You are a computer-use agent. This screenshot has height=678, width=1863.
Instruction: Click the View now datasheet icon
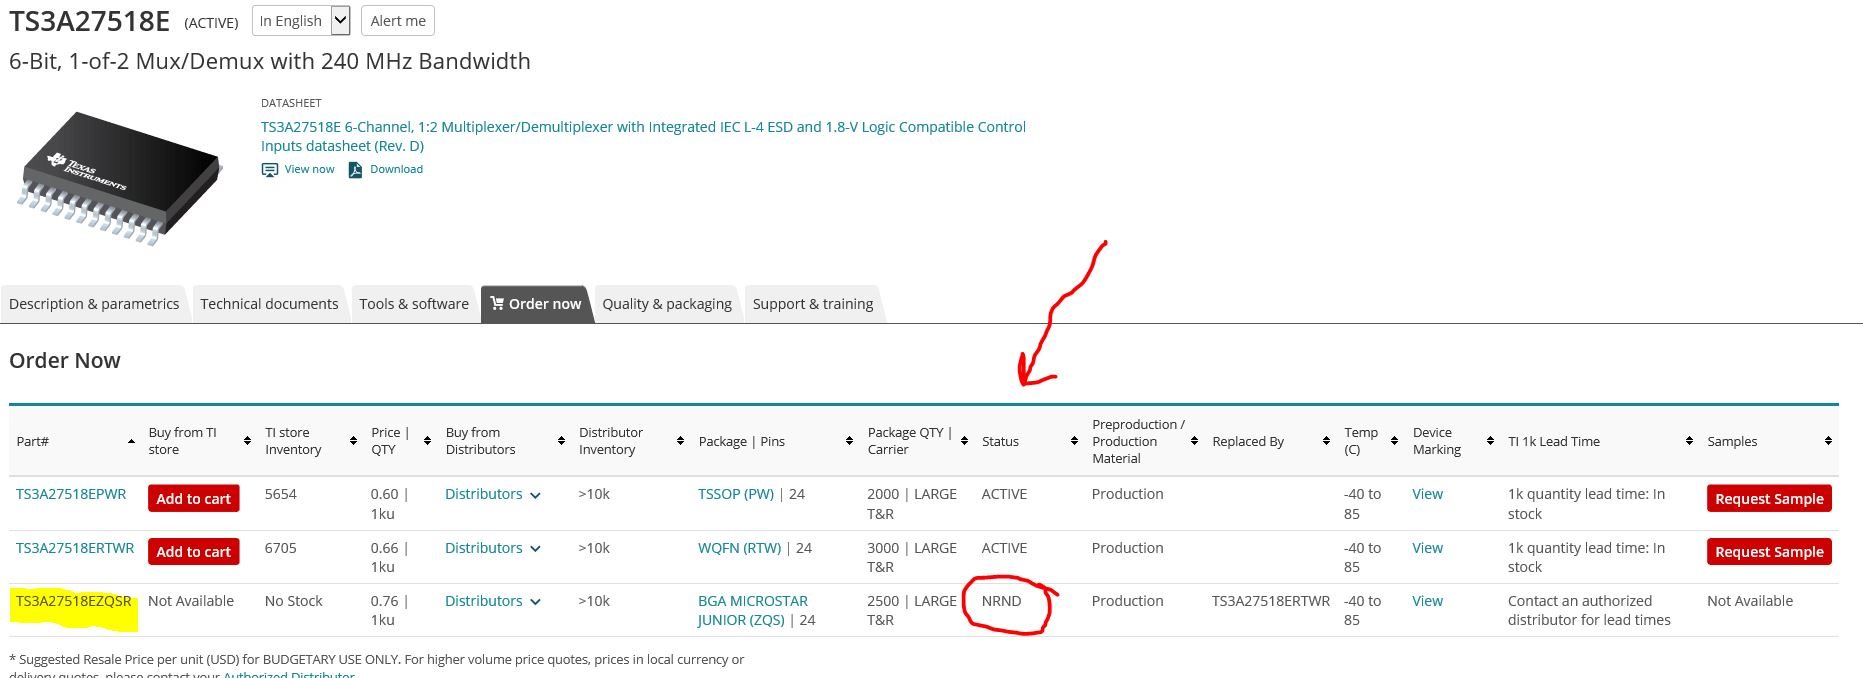270,170
